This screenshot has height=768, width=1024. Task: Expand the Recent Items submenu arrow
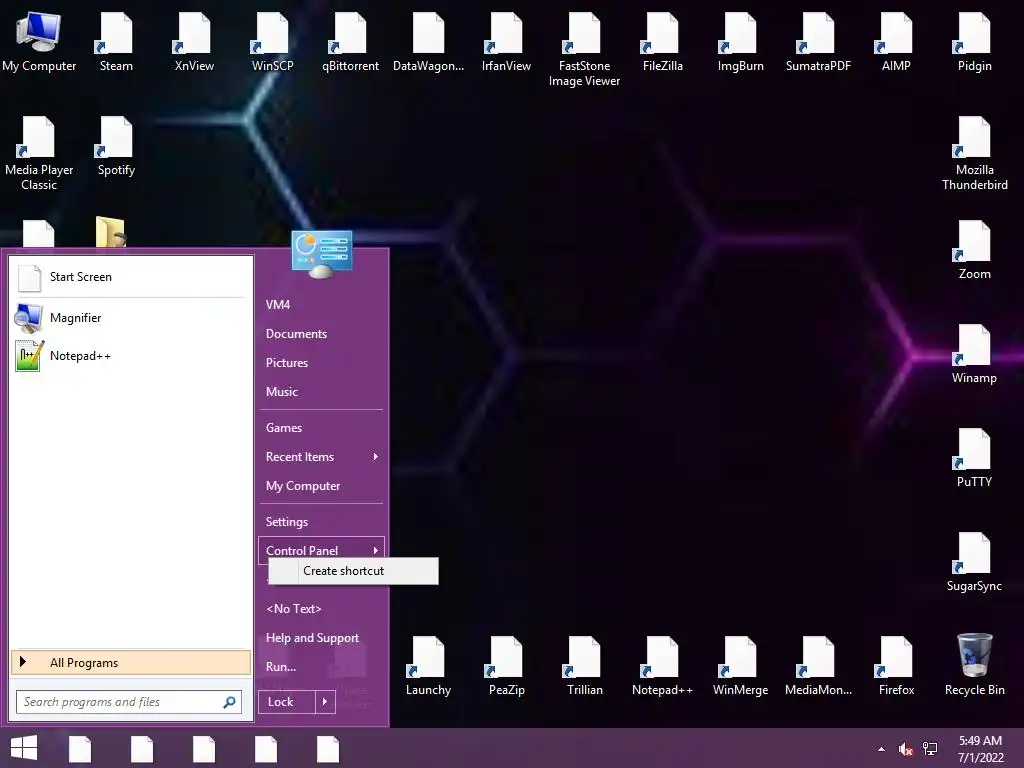pyautogui.click(x=376, y=456)
